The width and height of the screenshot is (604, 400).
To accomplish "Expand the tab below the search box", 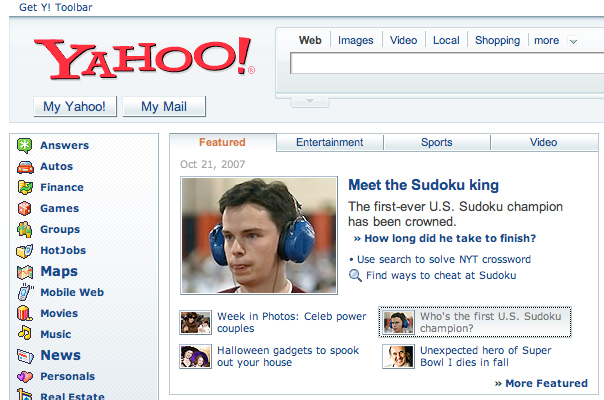I will click(310, 102).
